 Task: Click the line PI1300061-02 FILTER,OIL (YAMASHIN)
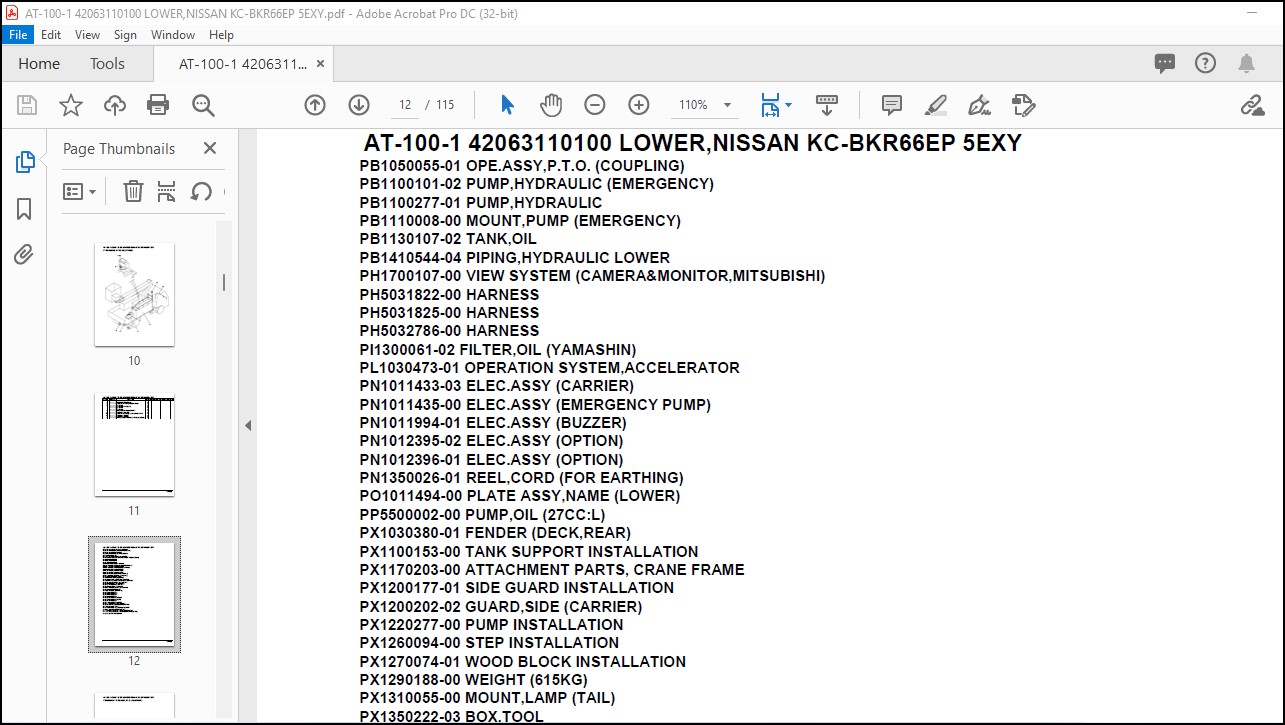[x=498, y=350]
